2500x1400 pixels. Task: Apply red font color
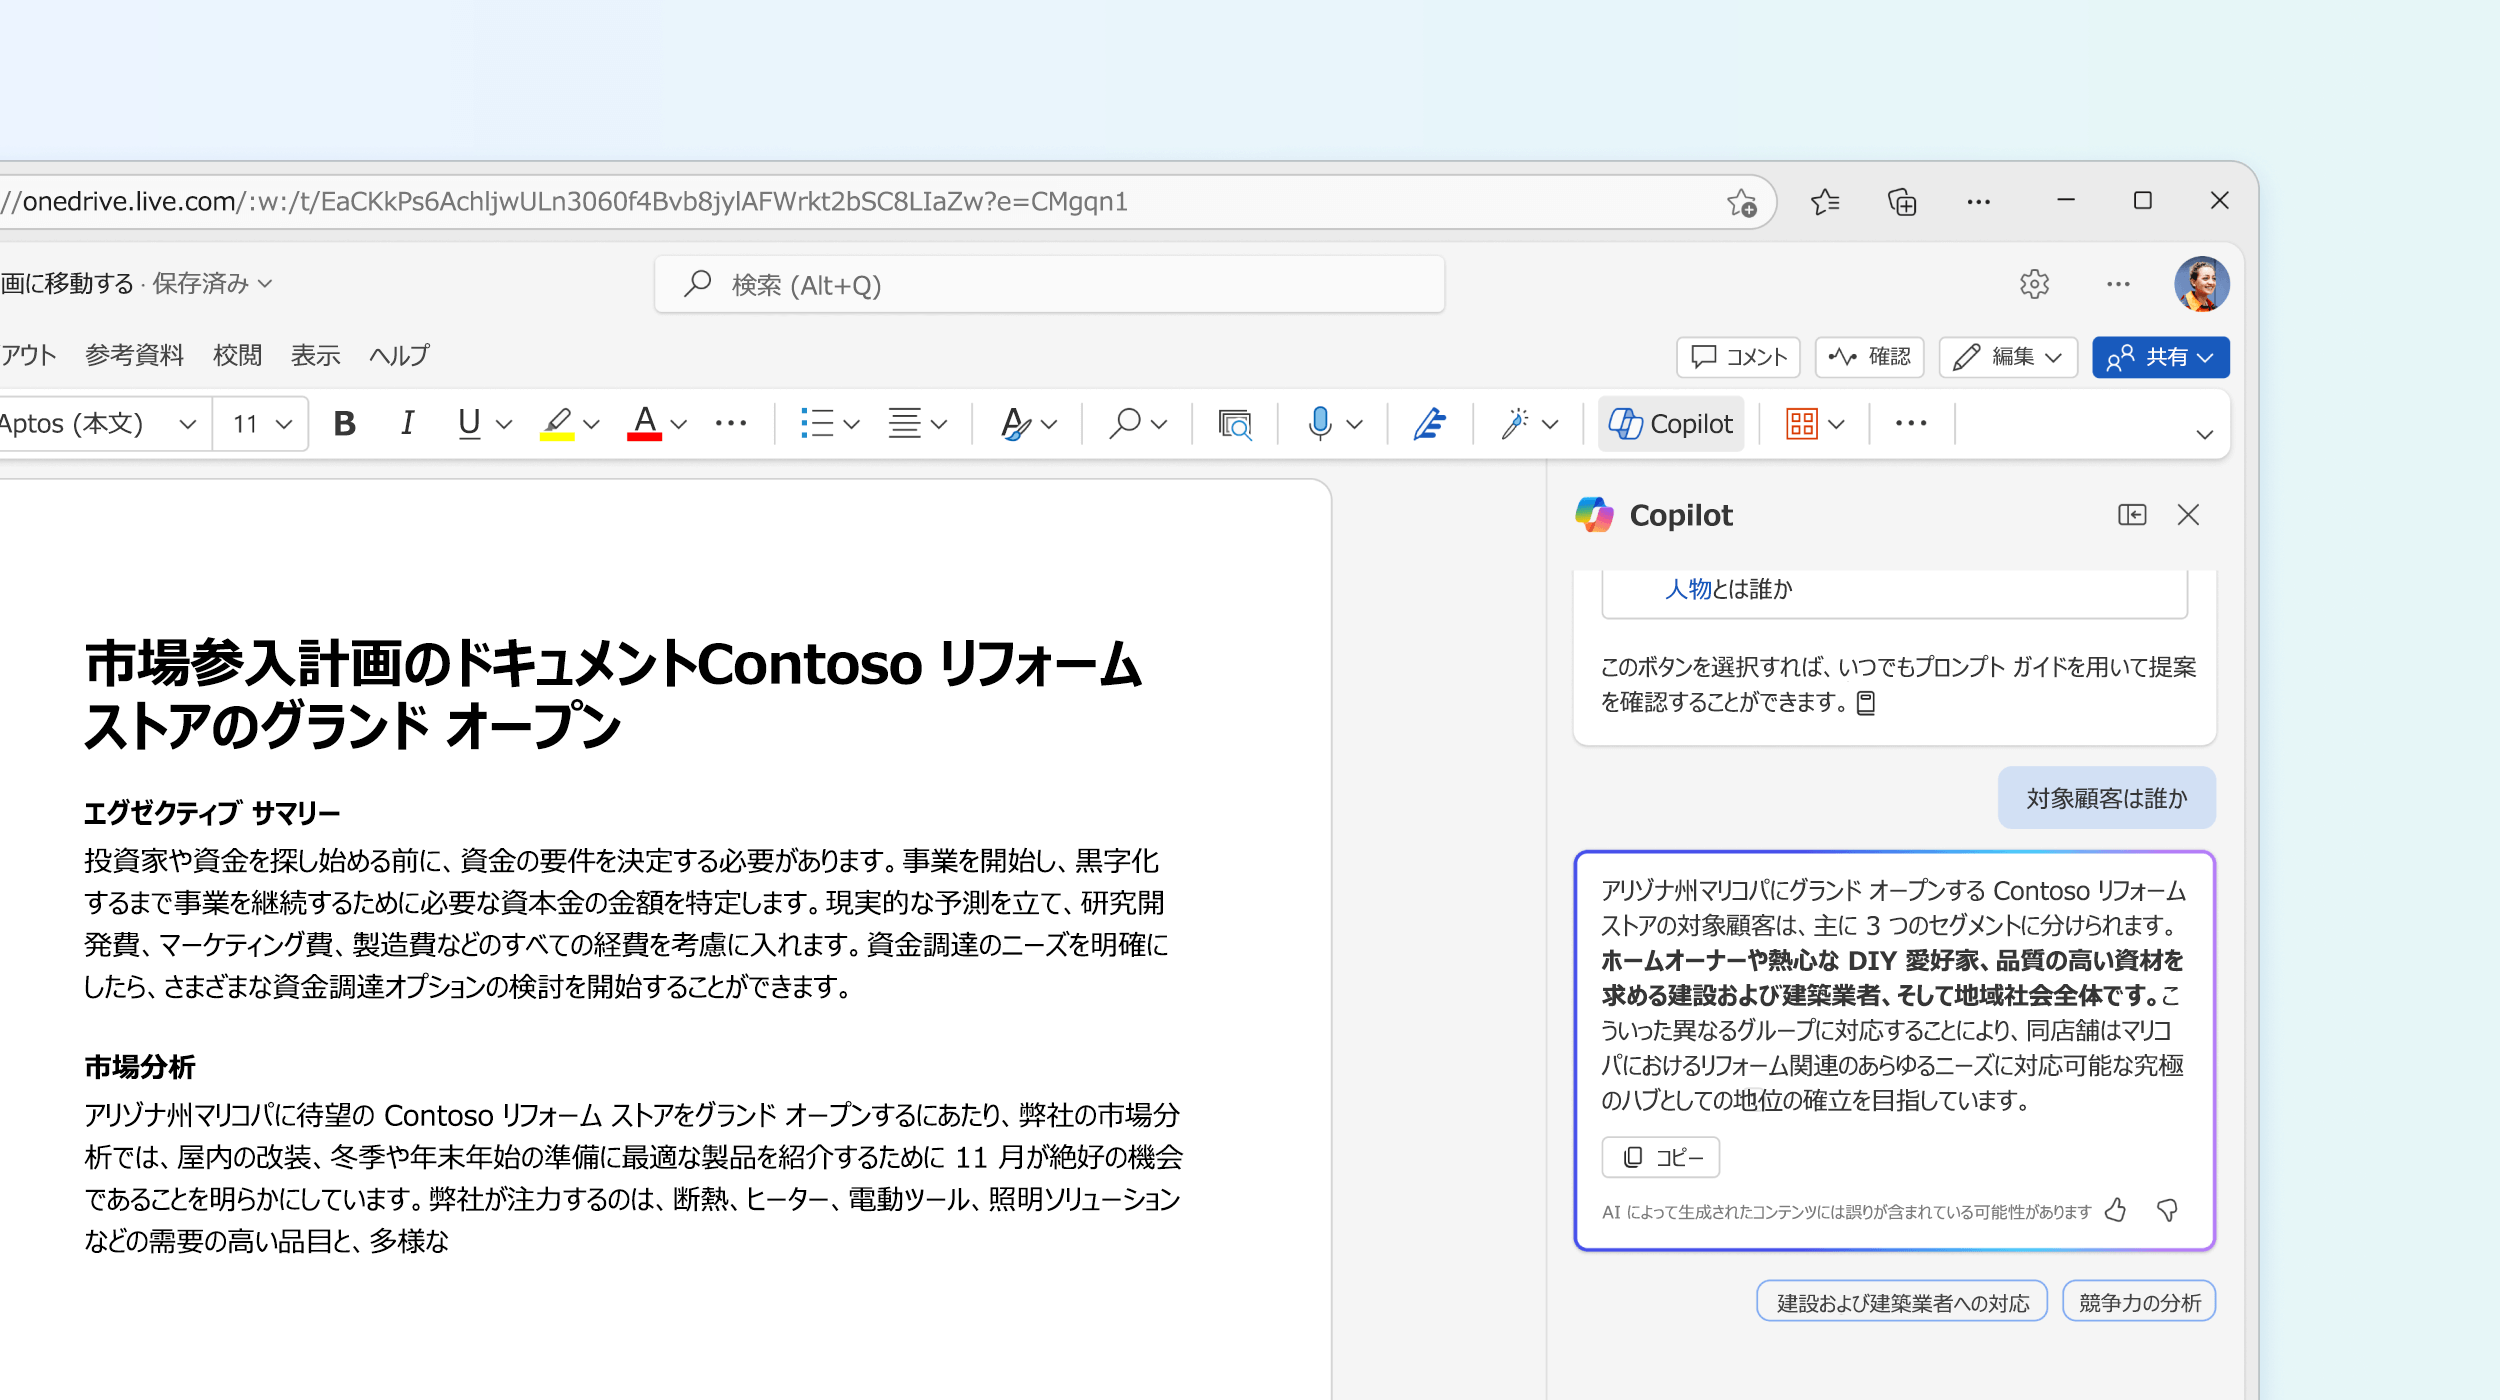[645, 424]
